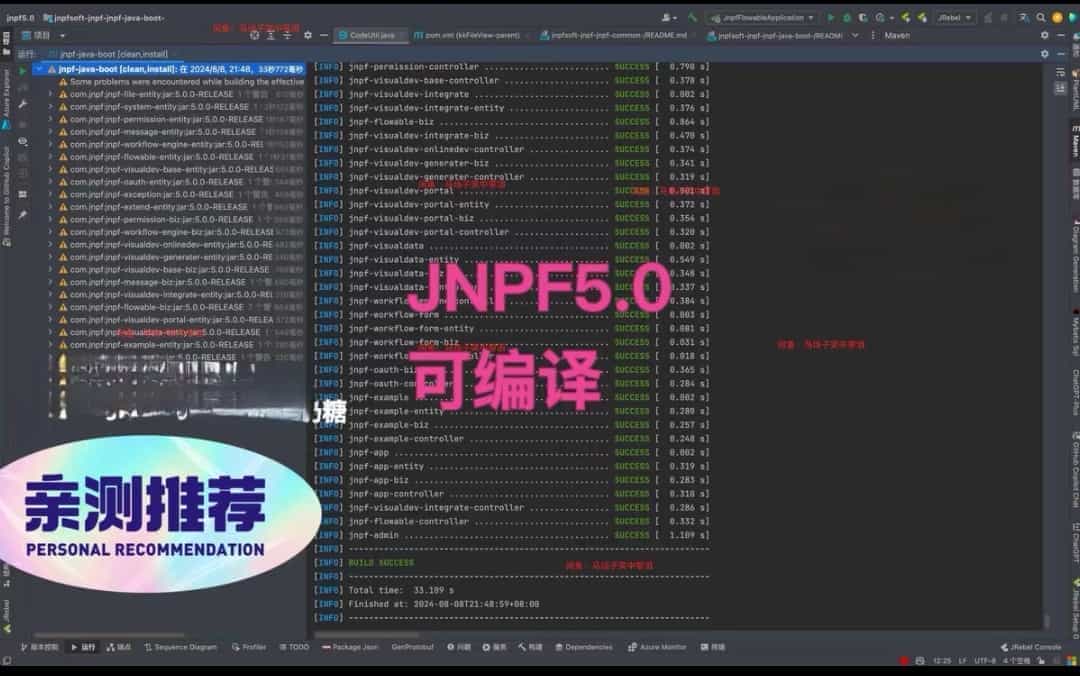Click the Build Project hammer icon
Image resolution: width=1080 pixels, height=676 pixels.
(x=692, y=17)
